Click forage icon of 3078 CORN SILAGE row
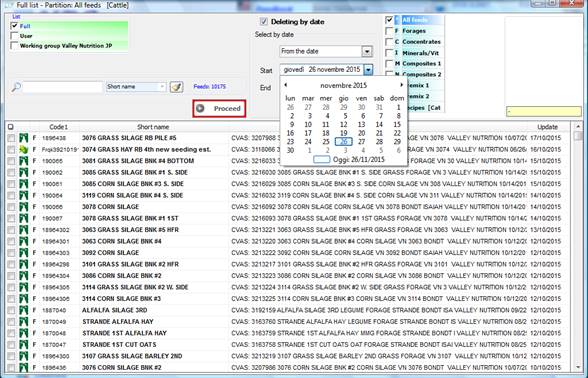The width and height of the screenshot is (588, 378). pyautogui.click(x=24, y=207)
